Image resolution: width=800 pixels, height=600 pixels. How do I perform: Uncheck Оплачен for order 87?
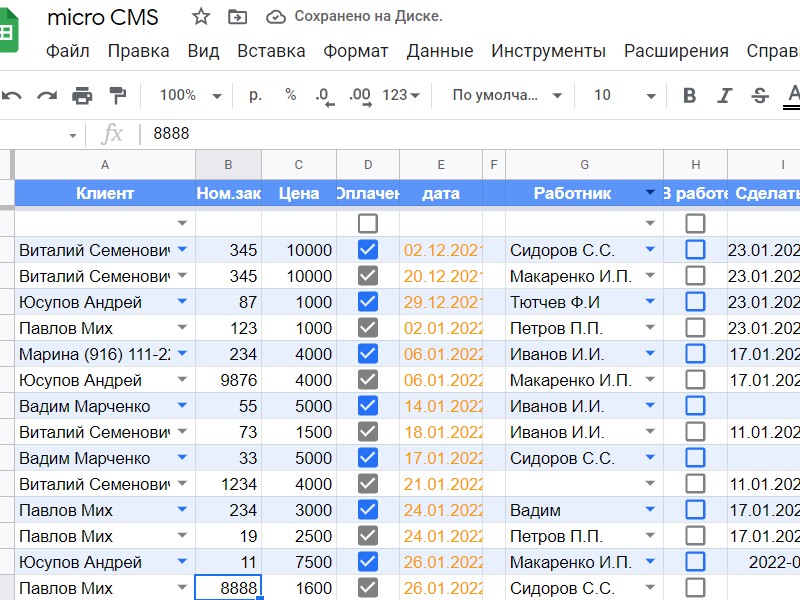click(x=368, y=302)
